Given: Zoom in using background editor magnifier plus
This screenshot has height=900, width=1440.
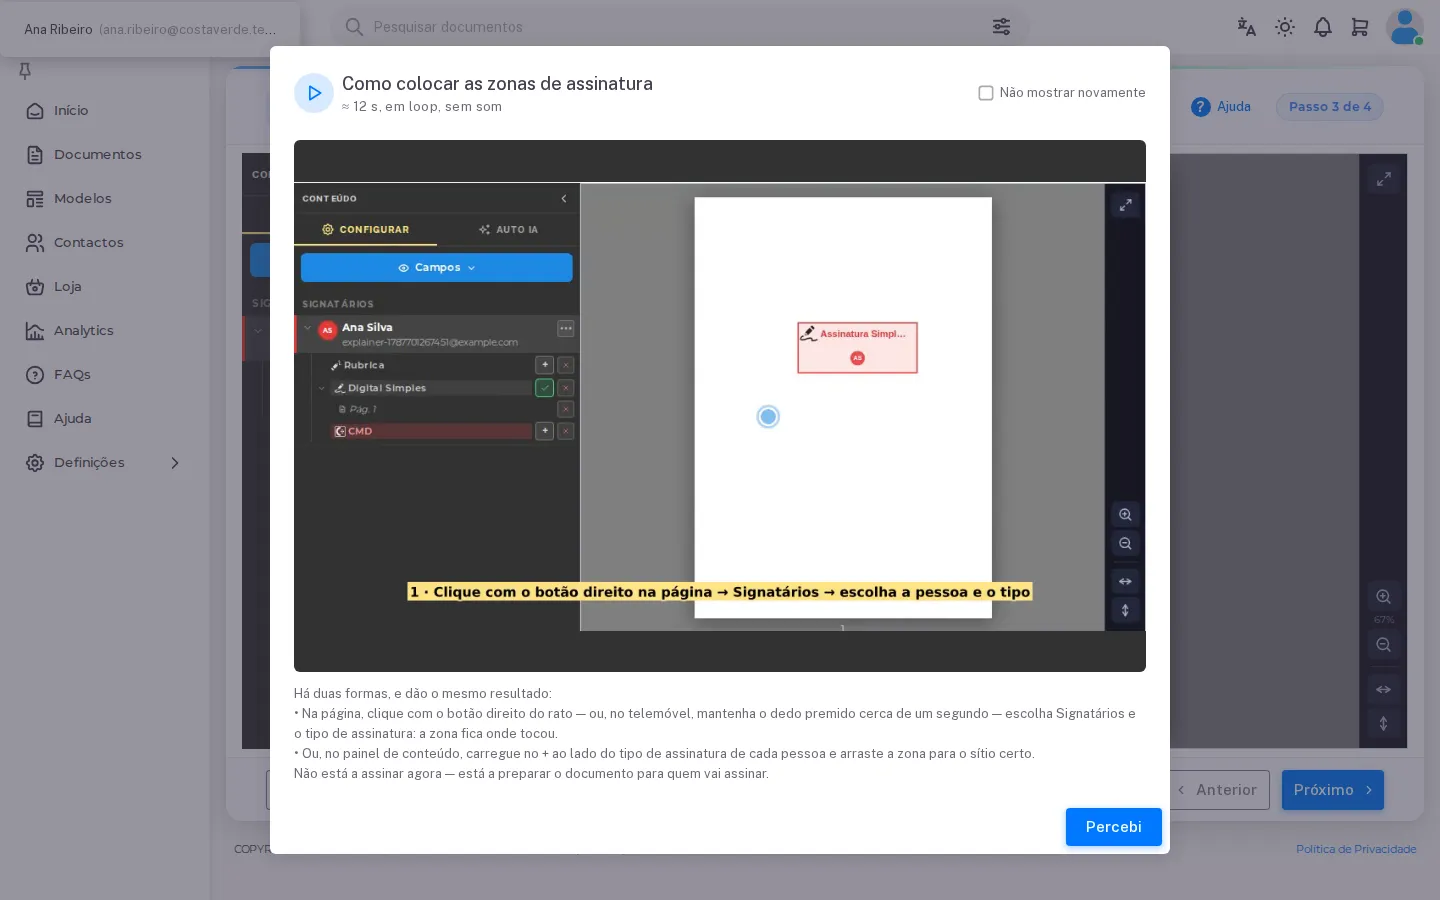Looking at the screenshot, I should [1384, 597].
